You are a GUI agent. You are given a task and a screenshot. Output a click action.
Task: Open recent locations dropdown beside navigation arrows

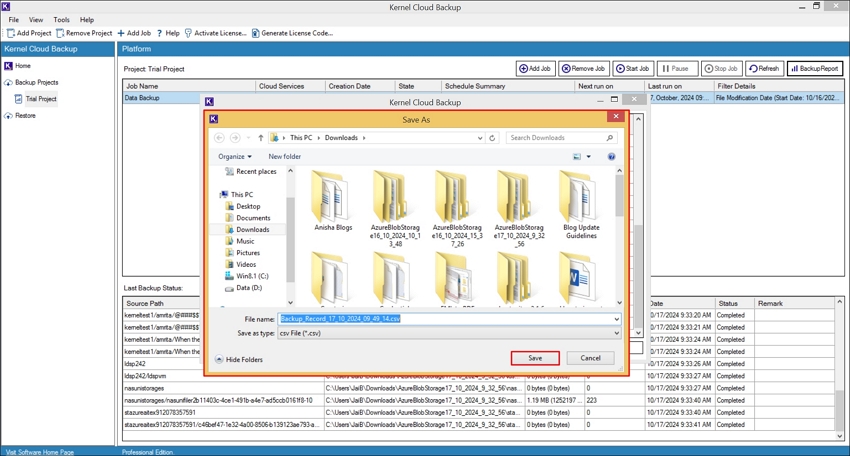pos(248,138)
